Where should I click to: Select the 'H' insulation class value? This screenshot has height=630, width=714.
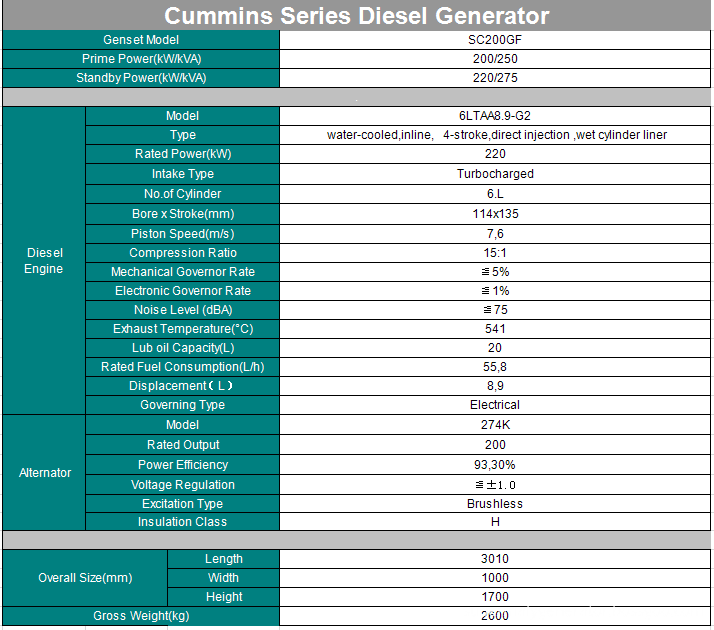(495, 522)
